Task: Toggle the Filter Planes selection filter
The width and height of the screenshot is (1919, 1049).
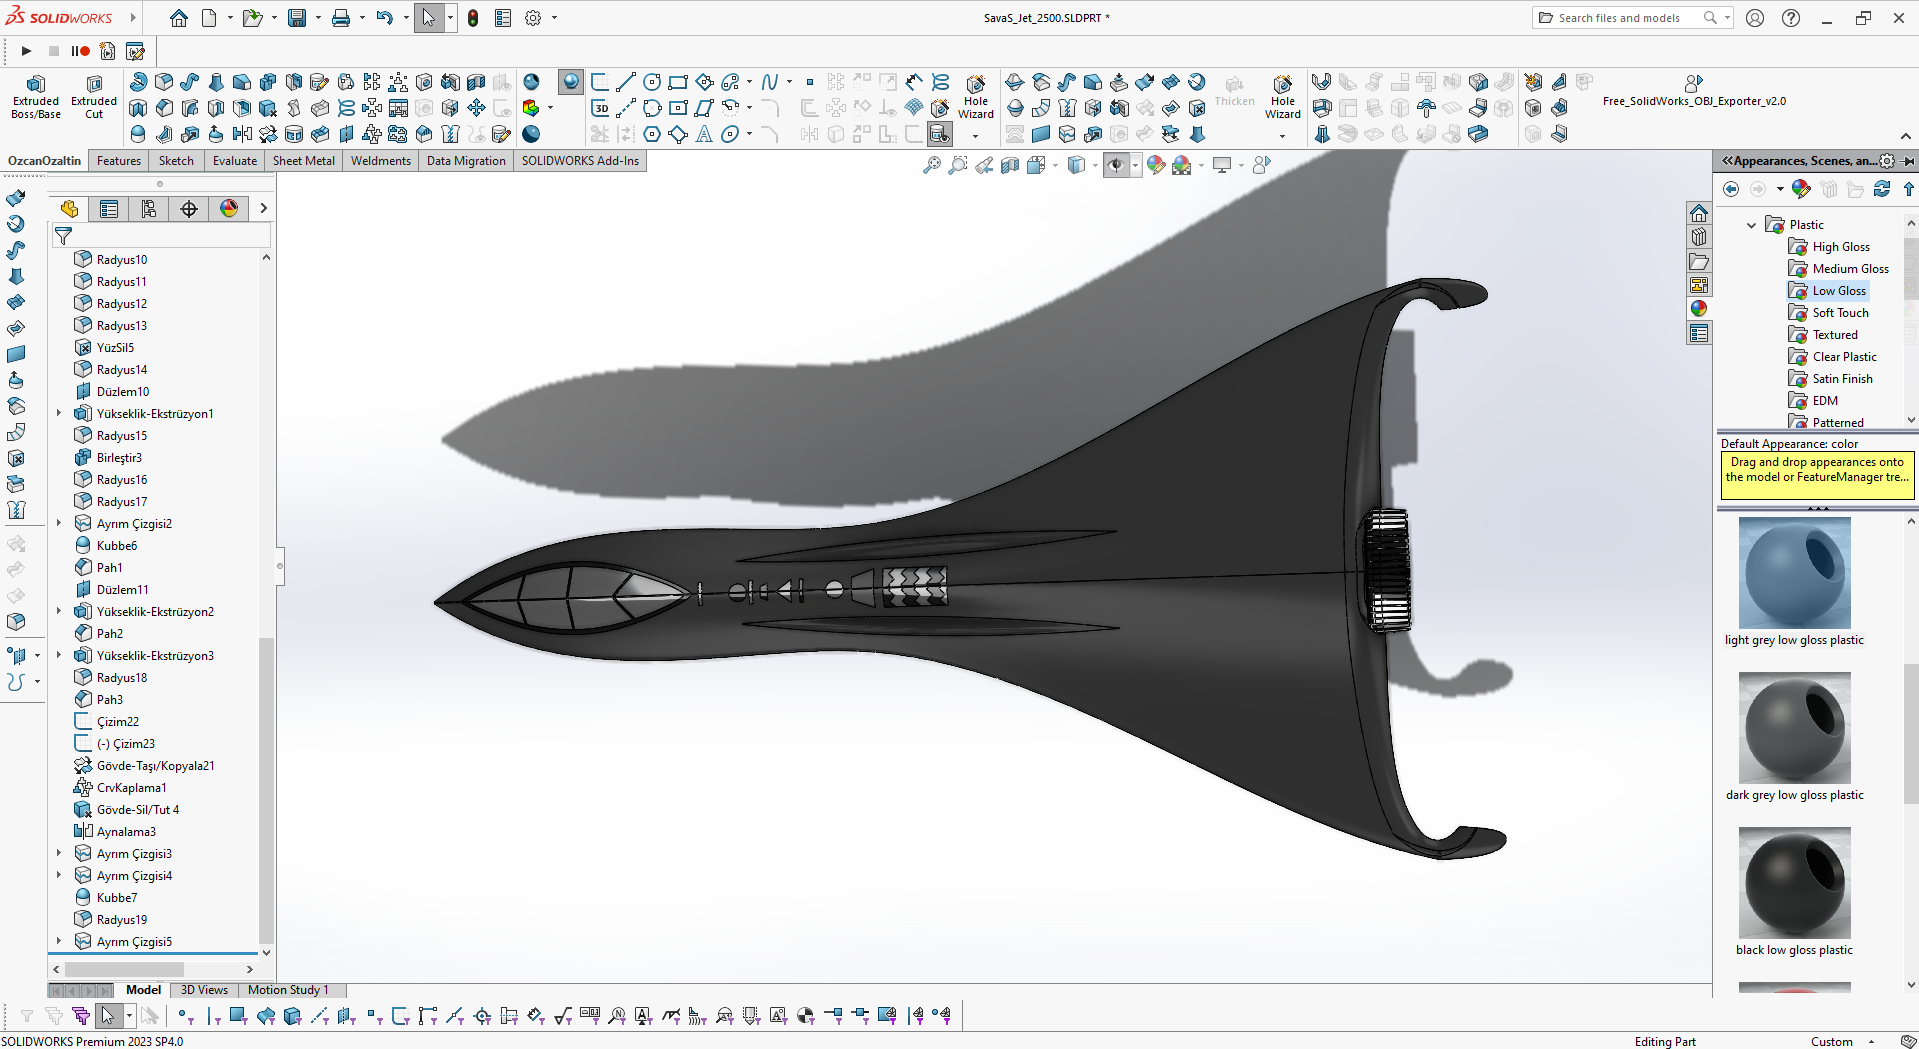Action: click(346, 1016)
